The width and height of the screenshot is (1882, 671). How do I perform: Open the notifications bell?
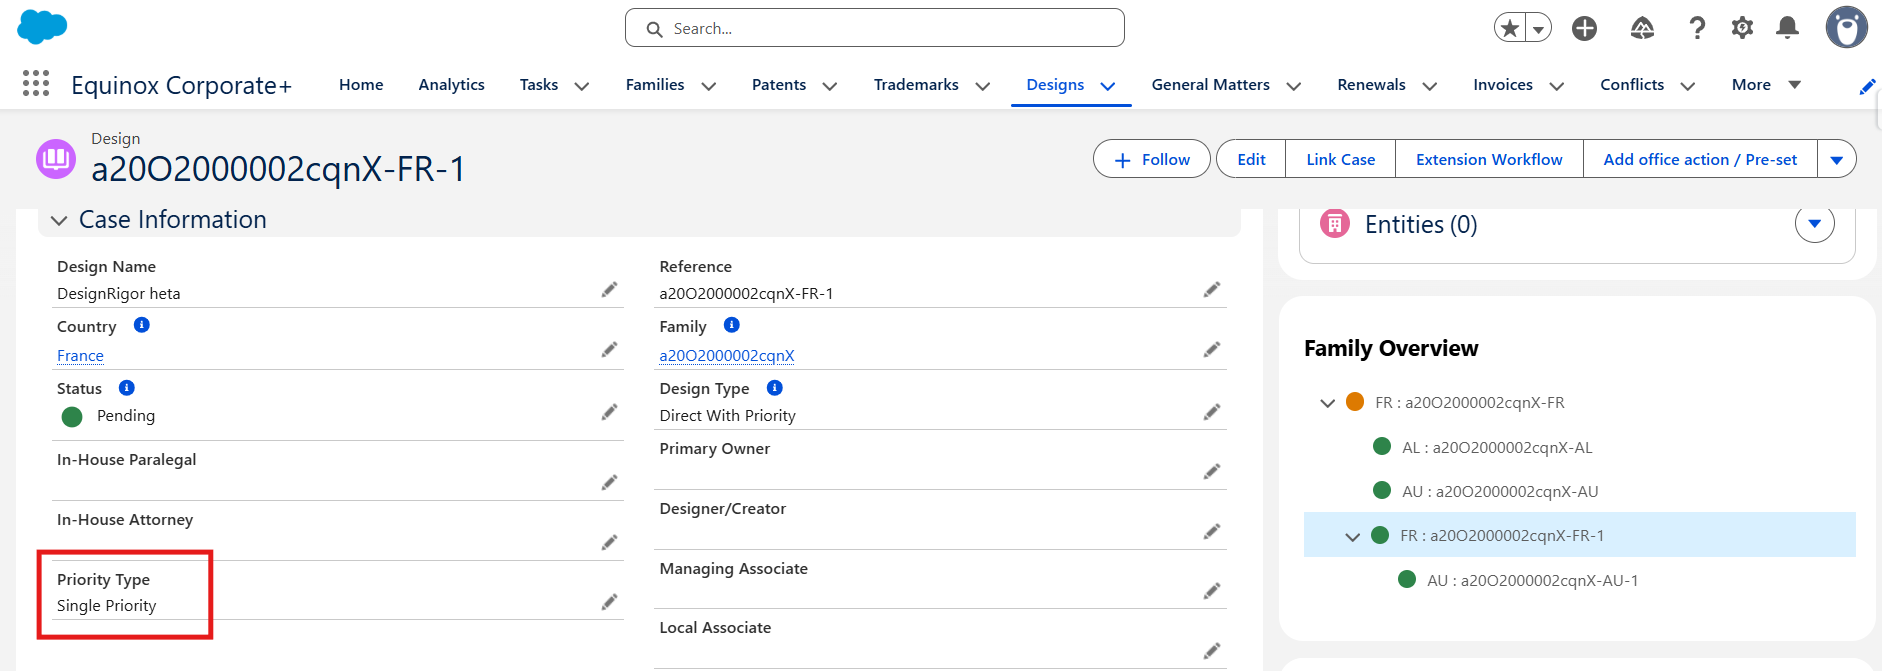pos(1787,28)
